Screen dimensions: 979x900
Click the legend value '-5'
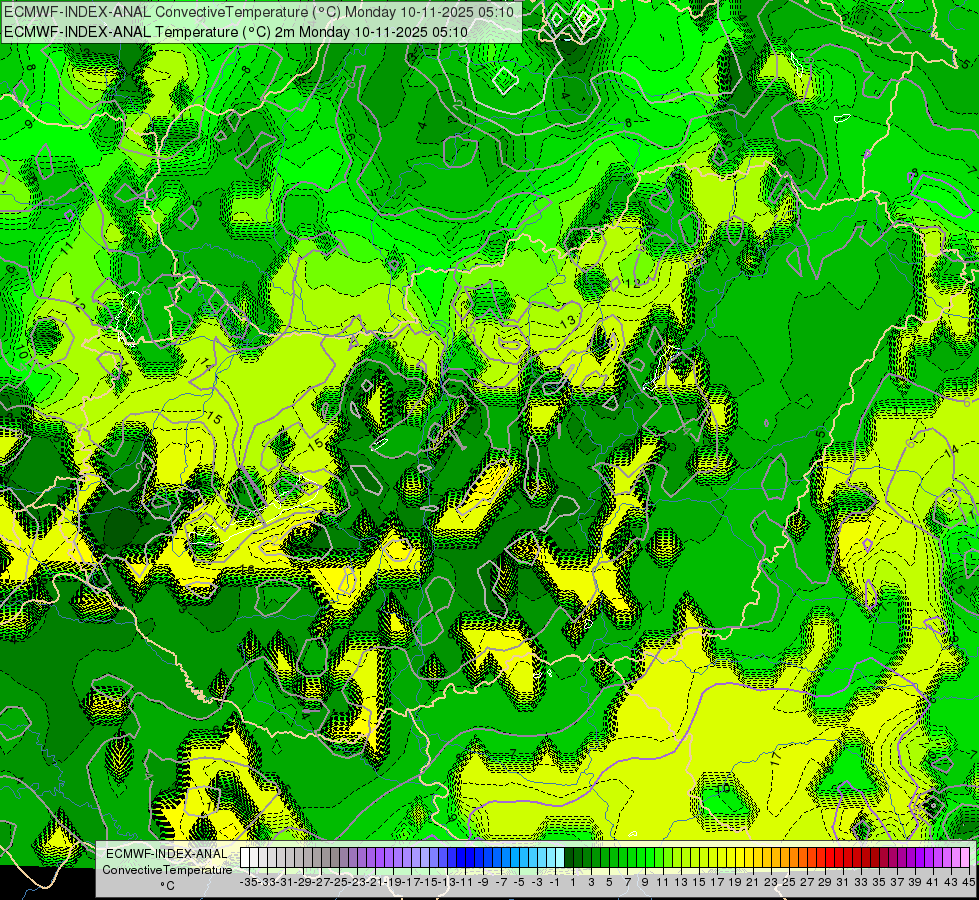(519, 883)
